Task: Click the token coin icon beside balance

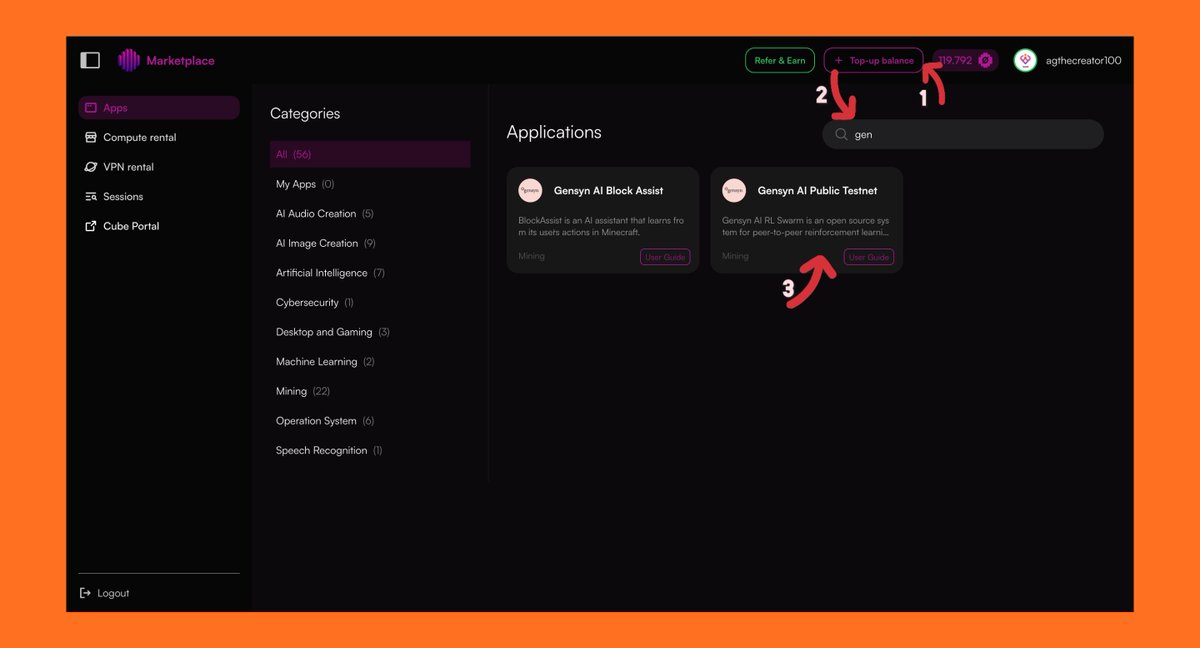Action: [x=986, y=60]
